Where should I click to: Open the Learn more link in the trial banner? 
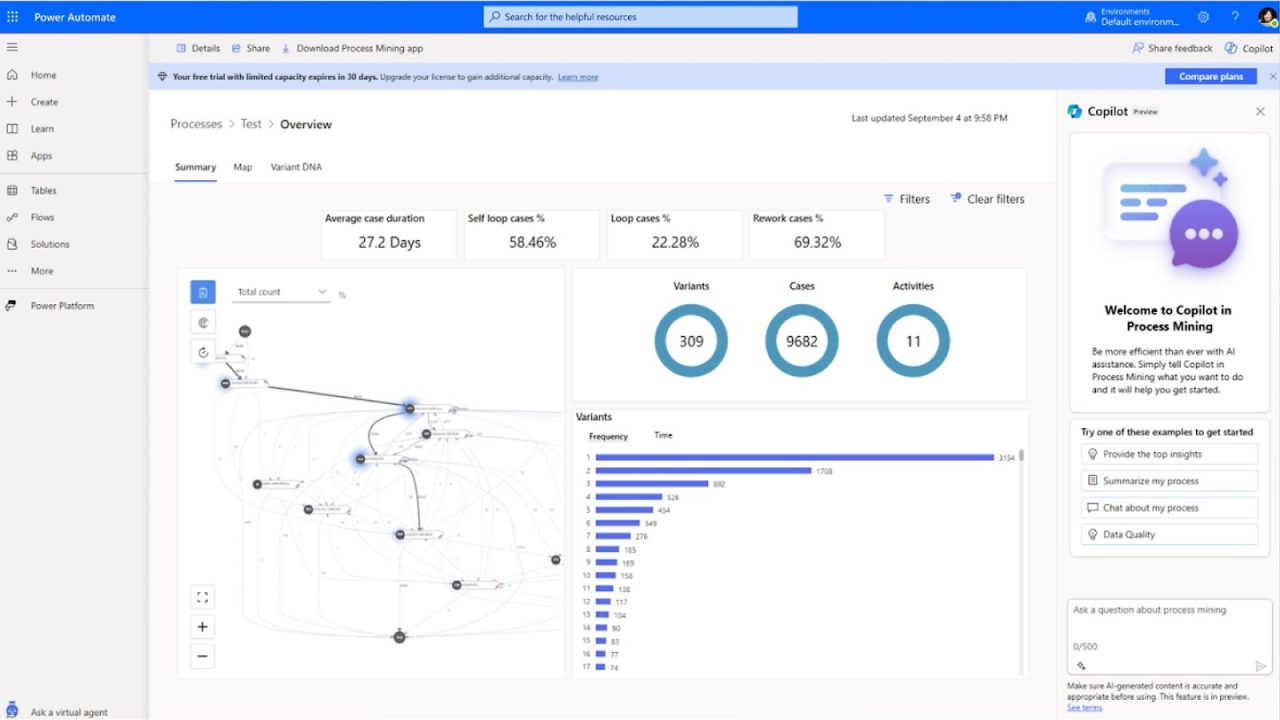pos(578,76)
